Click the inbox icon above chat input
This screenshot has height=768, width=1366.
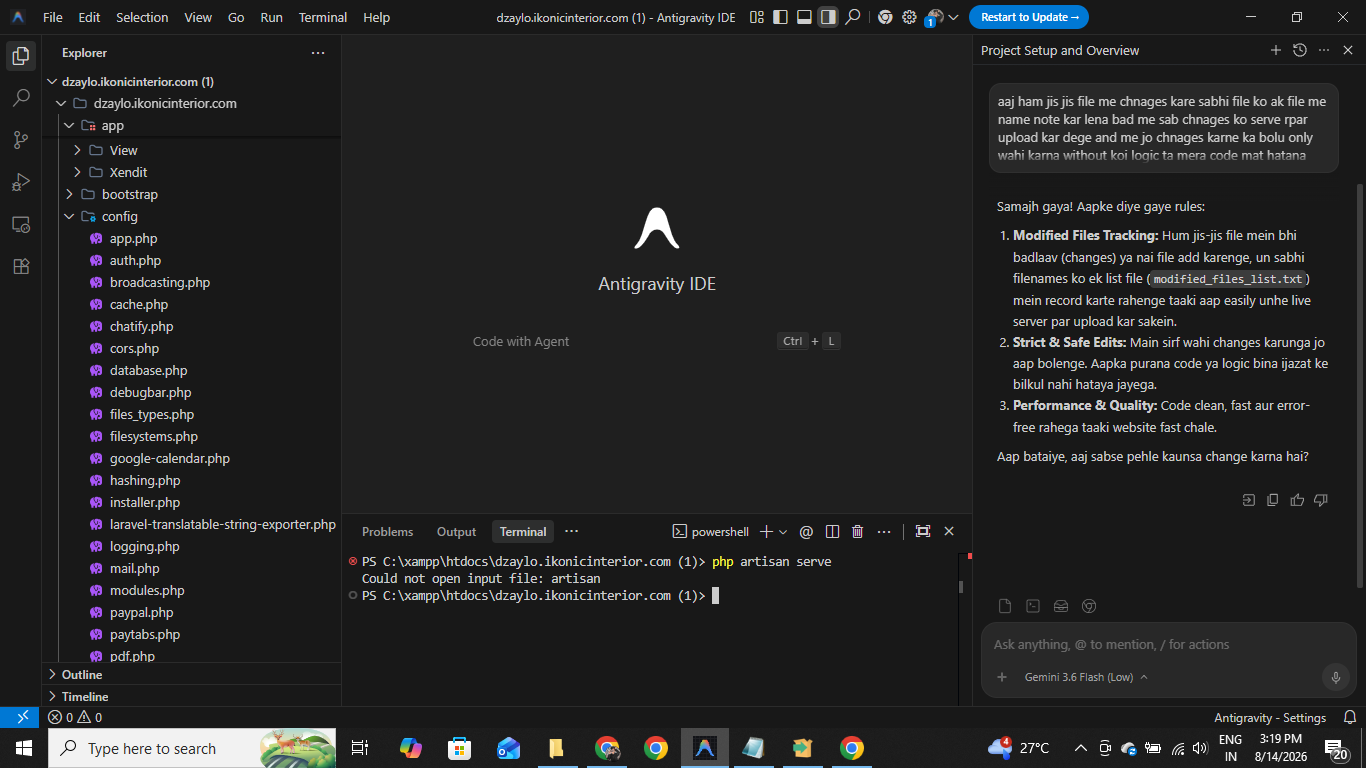point(1061,606)
